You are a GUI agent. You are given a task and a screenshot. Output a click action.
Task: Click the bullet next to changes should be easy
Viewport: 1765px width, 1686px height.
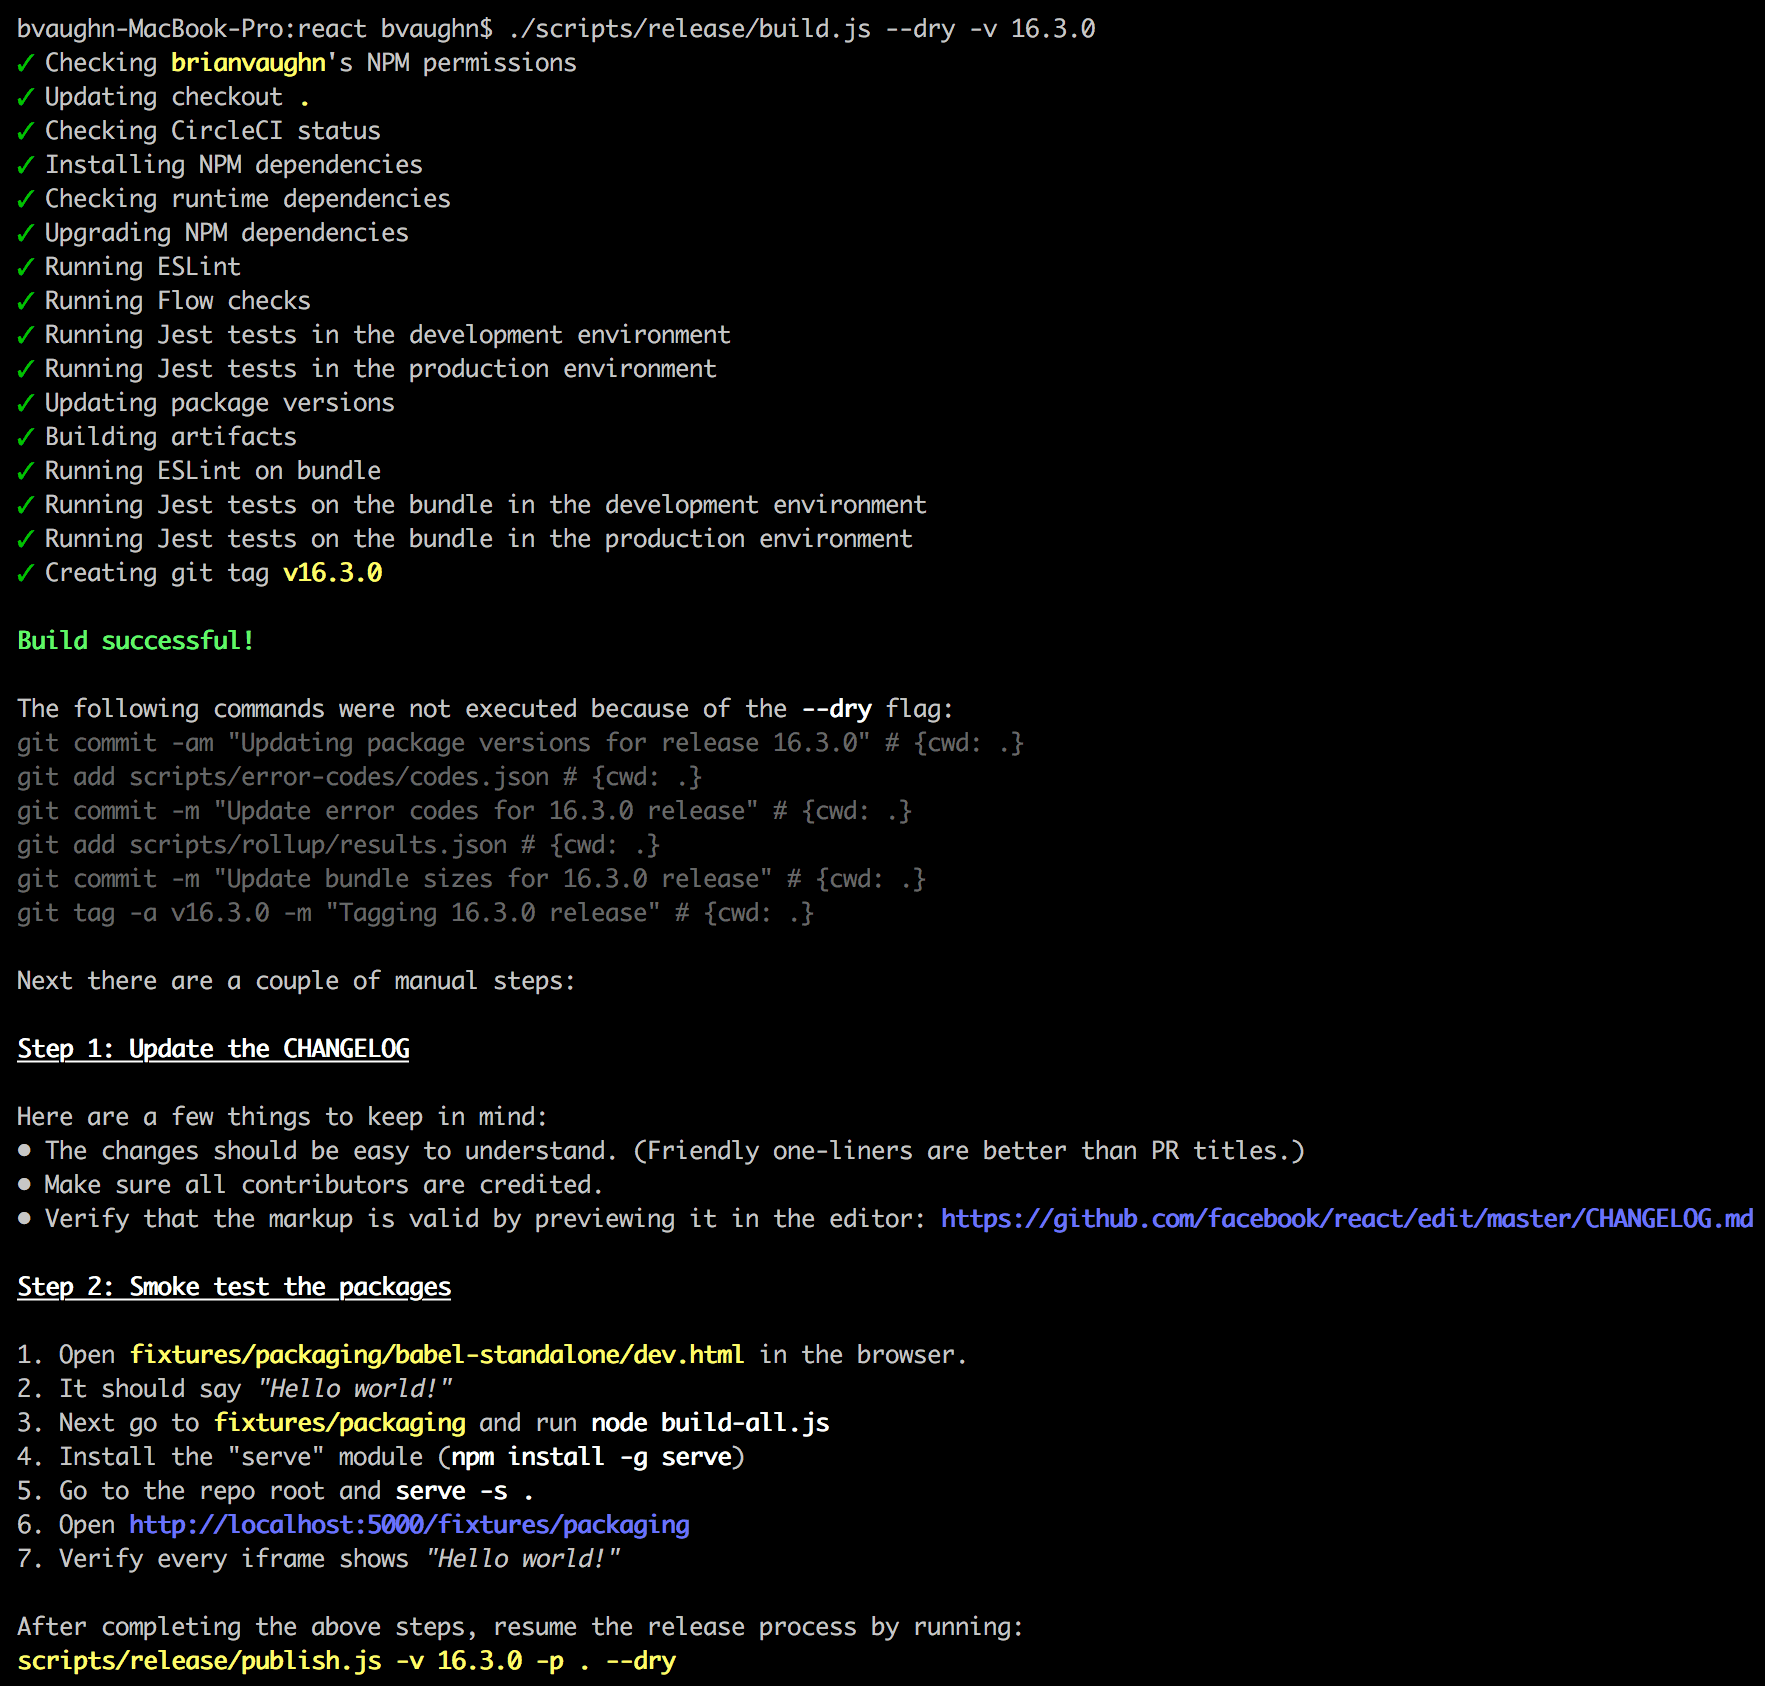click(24, 1150)
